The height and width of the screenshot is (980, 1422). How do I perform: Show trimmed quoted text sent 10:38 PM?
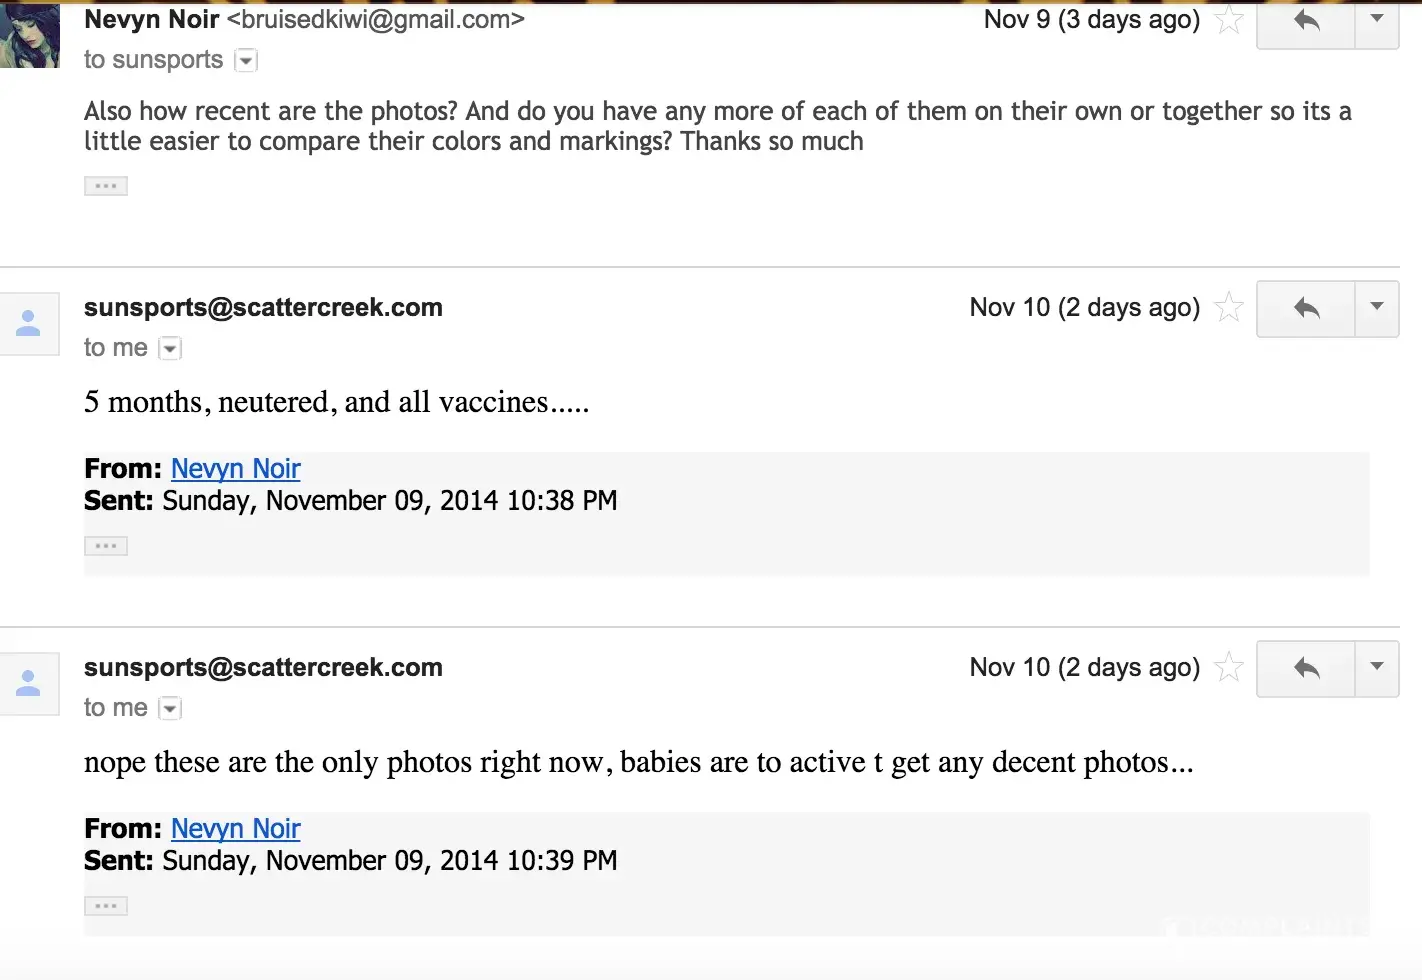point(106,546)
